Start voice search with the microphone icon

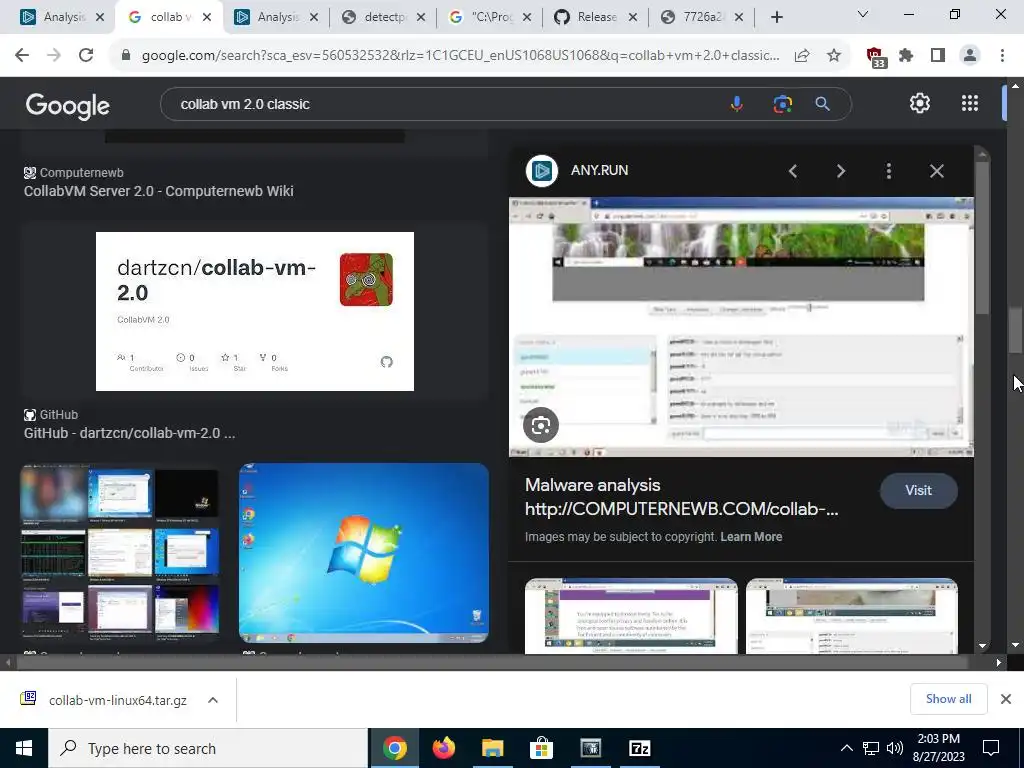click(x=737, y=104)
